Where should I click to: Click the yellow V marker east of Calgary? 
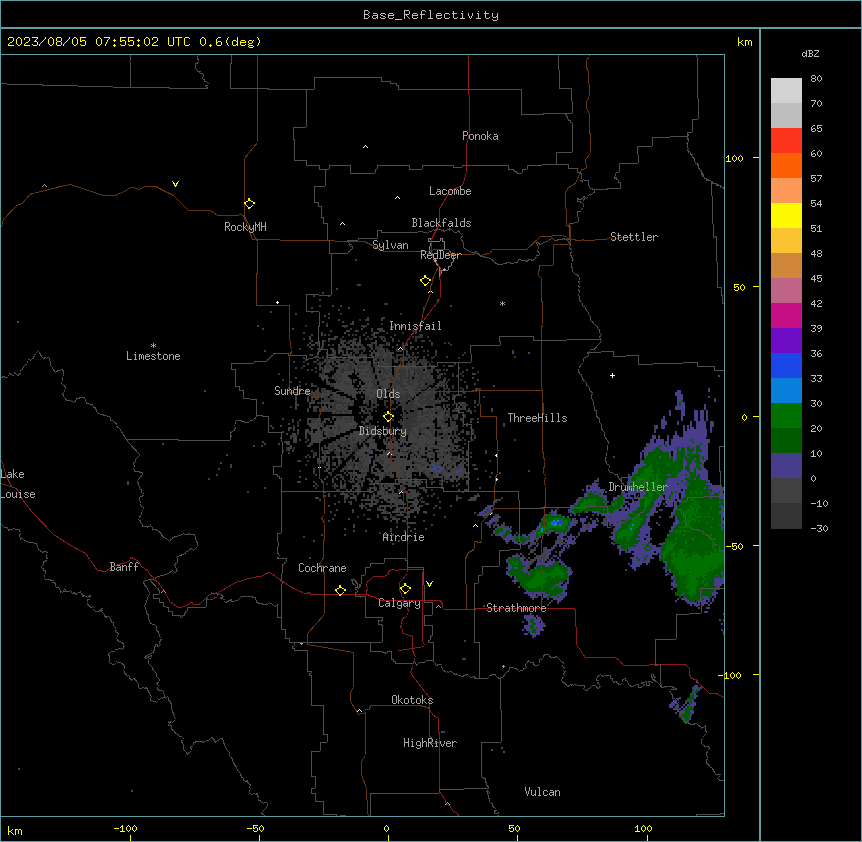tap(429, 584)
